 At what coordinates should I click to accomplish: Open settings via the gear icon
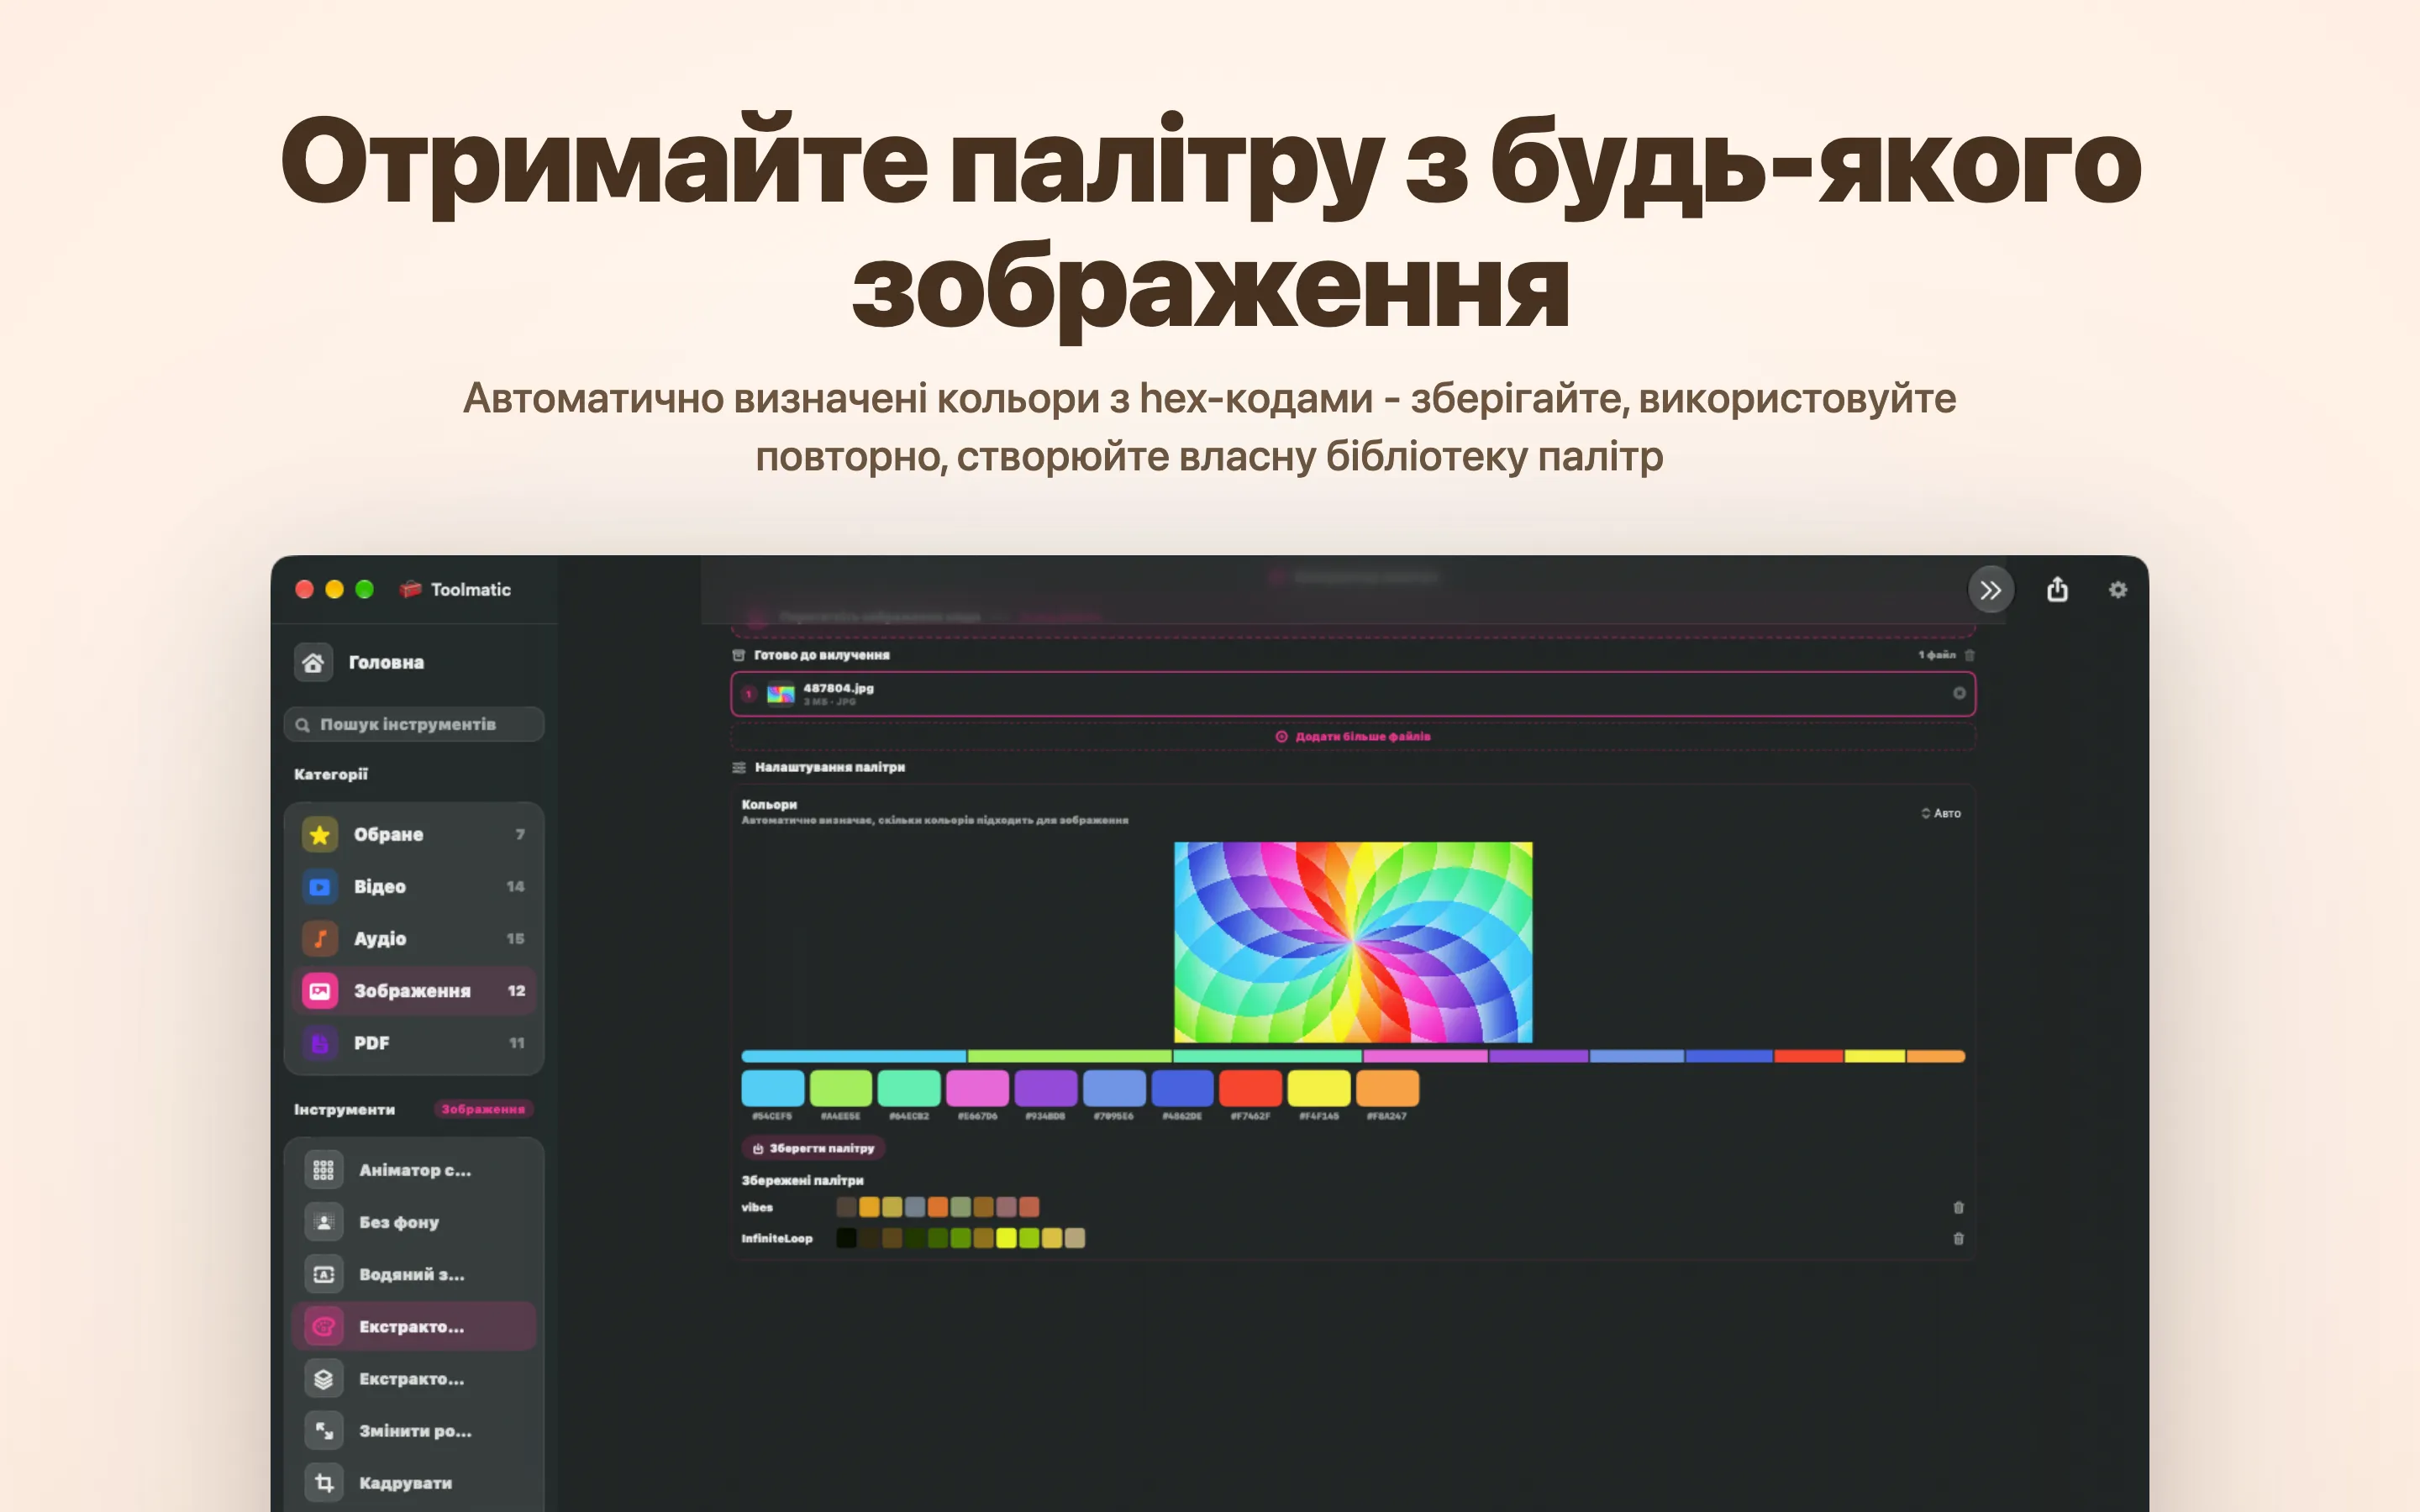(x=2118, y=590)
